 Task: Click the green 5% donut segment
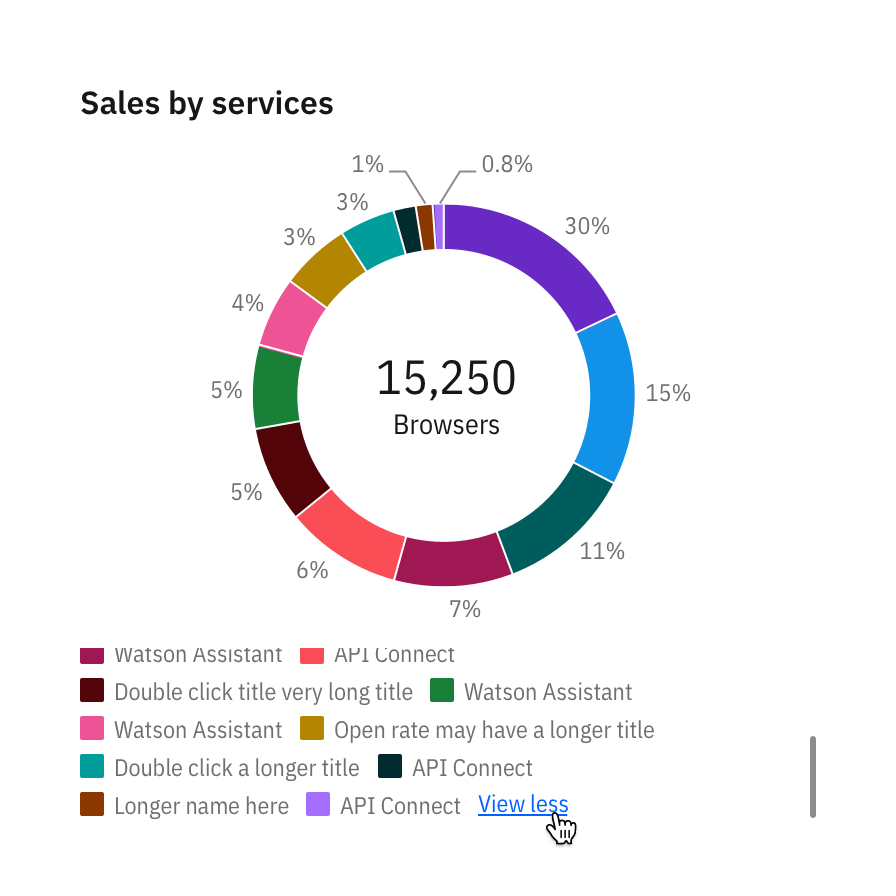276,389
